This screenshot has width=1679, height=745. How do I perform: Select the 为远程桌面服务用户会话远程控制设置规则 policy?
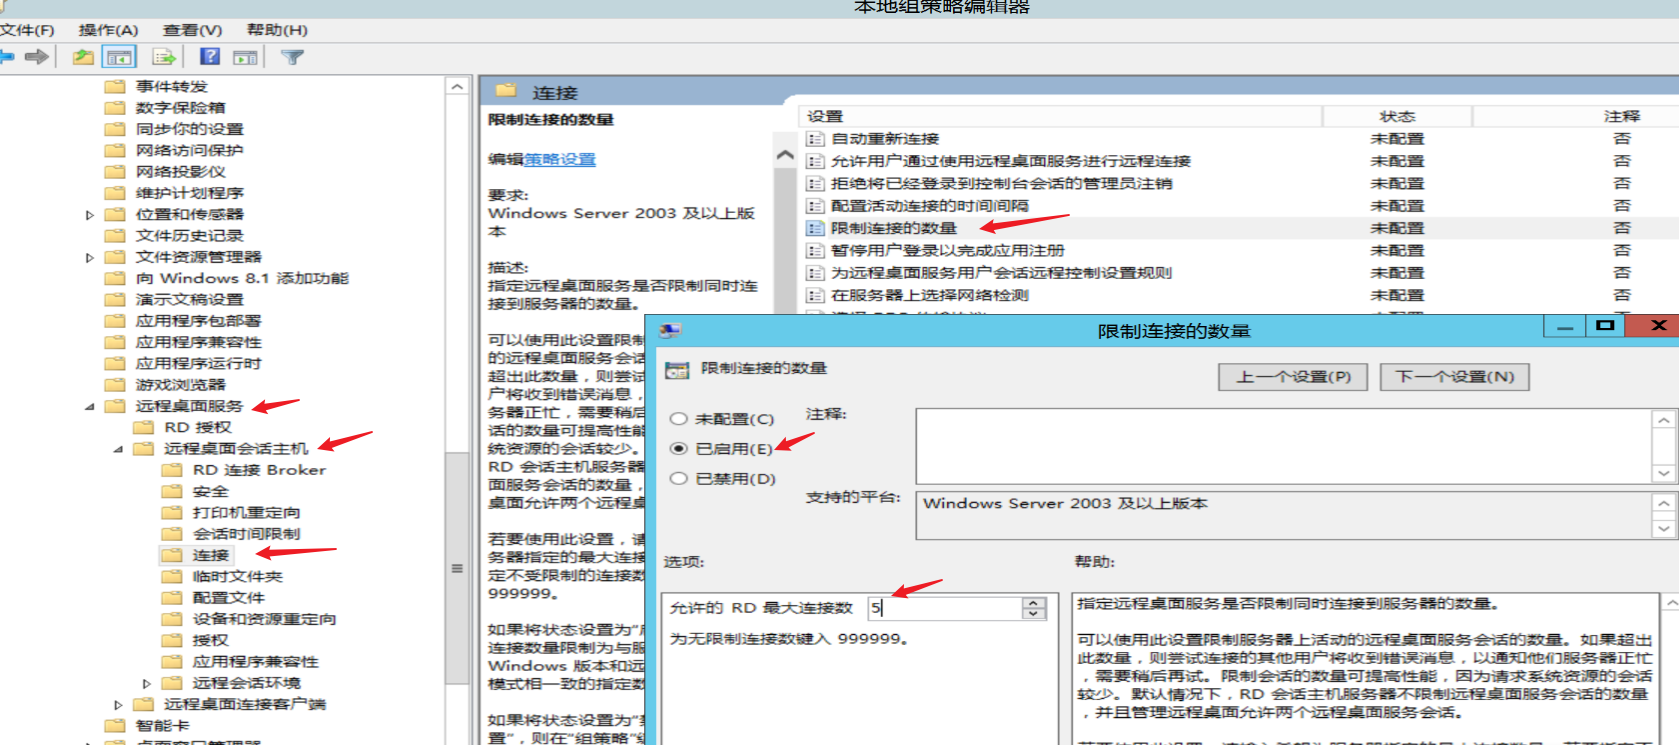(x=1240, y=273)
